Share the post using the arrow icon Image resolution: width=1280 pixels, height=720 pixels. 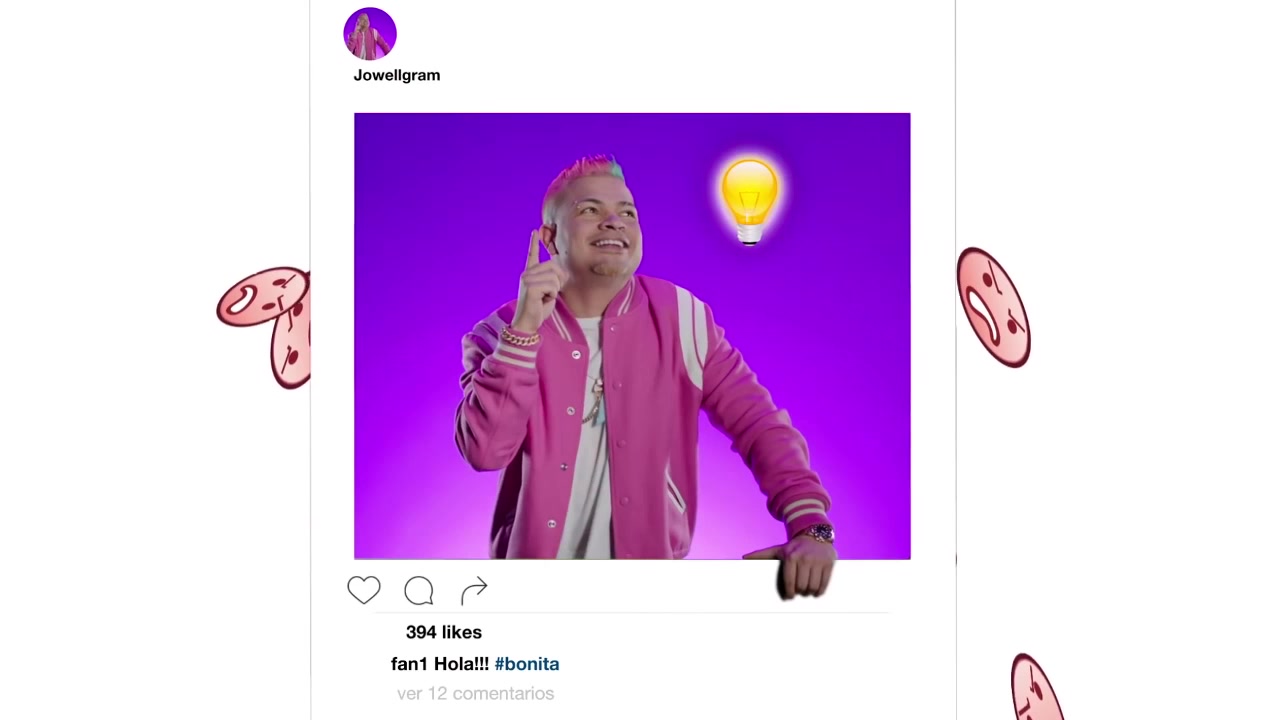coord(474,591)
